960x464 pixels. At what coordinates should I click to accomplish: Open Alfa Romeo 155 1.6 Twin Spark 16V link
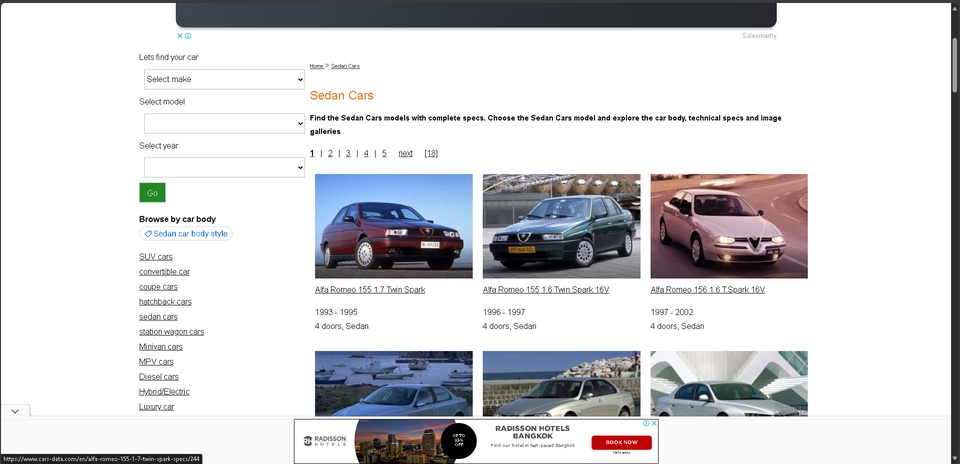546,290
